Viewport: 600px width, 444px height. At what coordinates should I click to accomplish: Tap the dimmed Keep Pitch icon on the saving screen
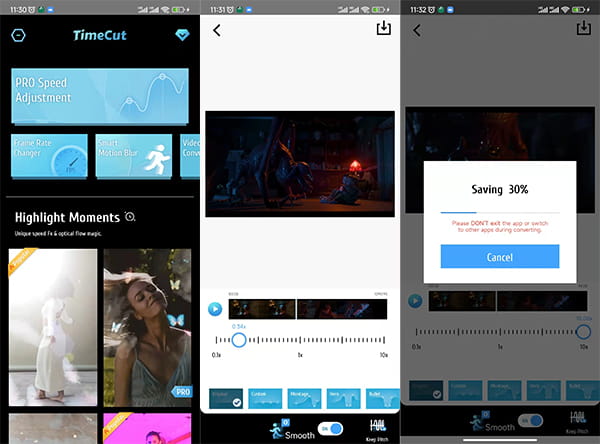click(x=577, y=418)
